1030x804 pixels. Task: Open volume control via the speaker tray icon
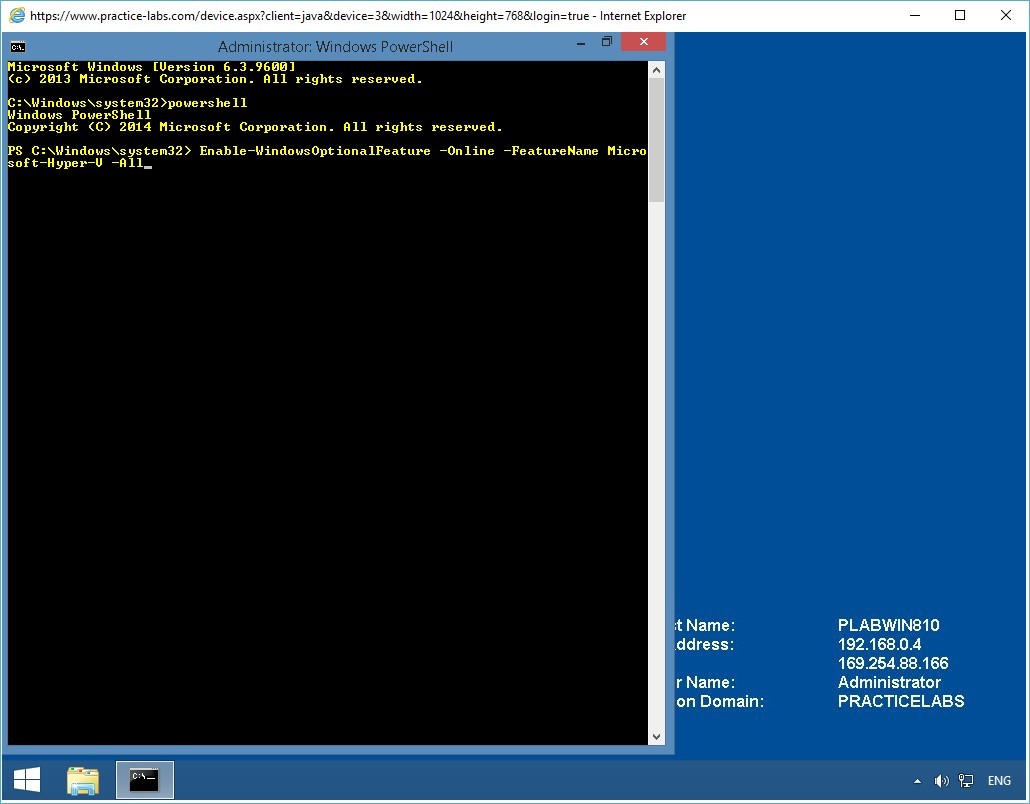(941, 780)
